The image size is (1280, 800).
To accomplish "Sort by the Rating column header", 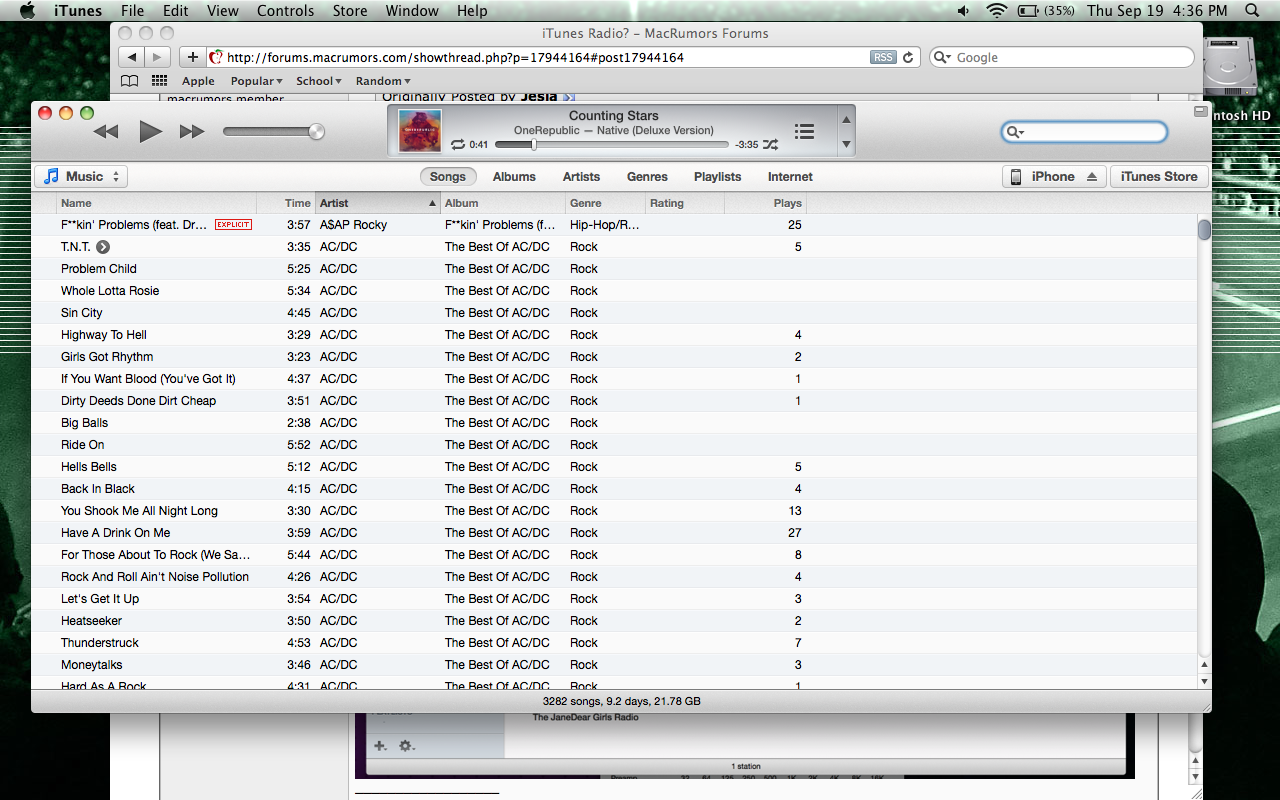I will 685,203.
